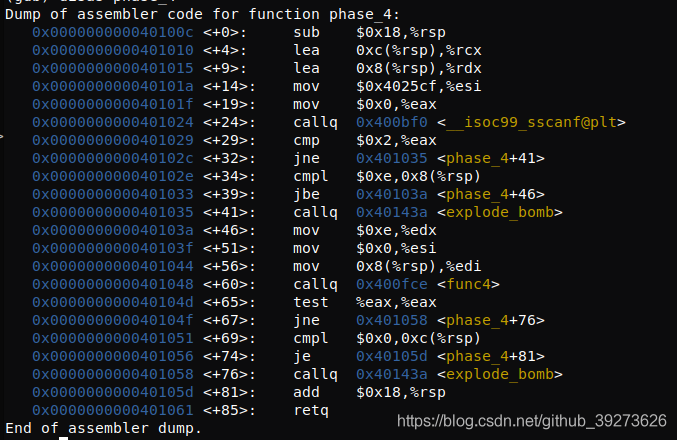
Task: Click operand '$0x0,%eax'
Action: [396, 104]
